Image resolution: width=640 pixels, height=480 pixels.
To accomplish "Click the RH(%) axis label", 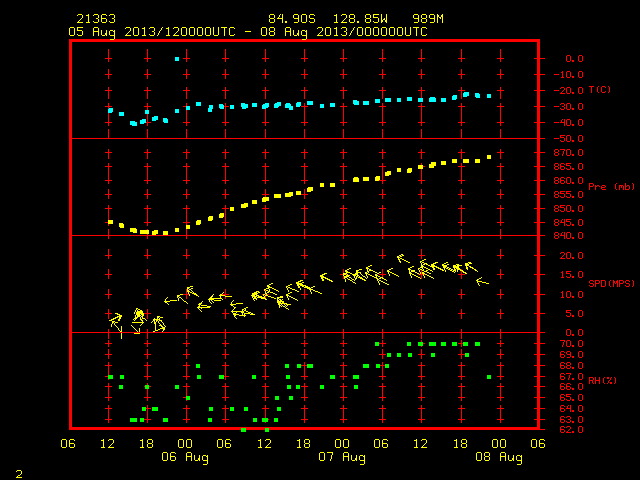I will [602, 380].
